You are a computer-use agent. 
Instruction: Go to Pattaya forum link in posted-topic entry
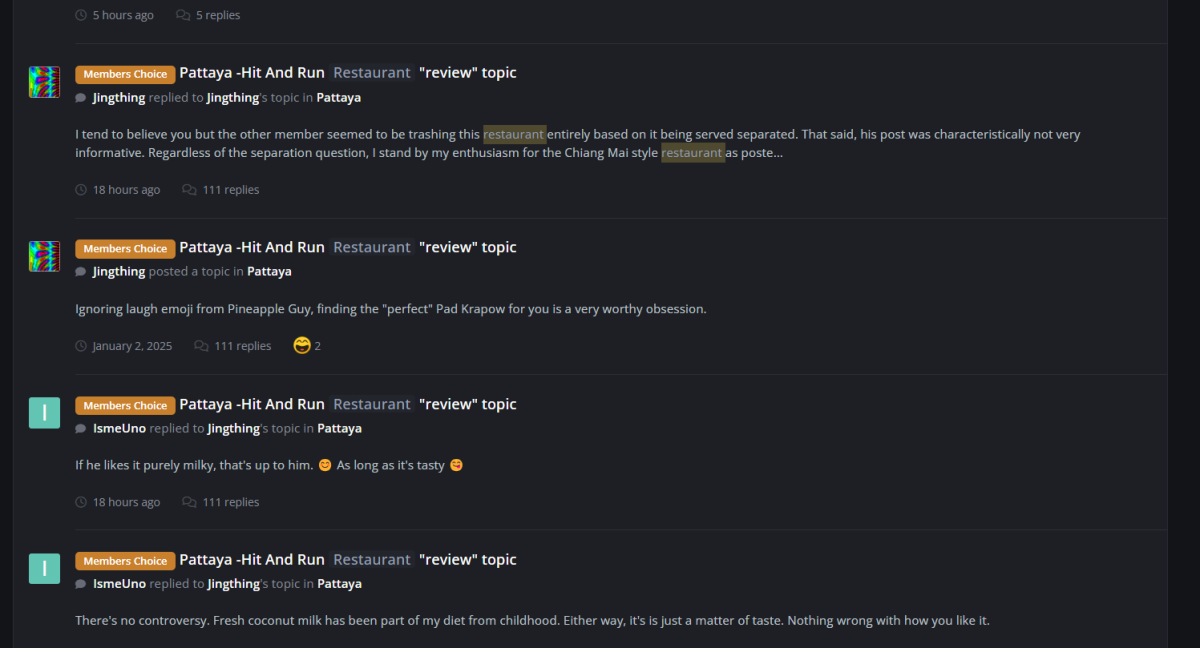tap(269, 272)
